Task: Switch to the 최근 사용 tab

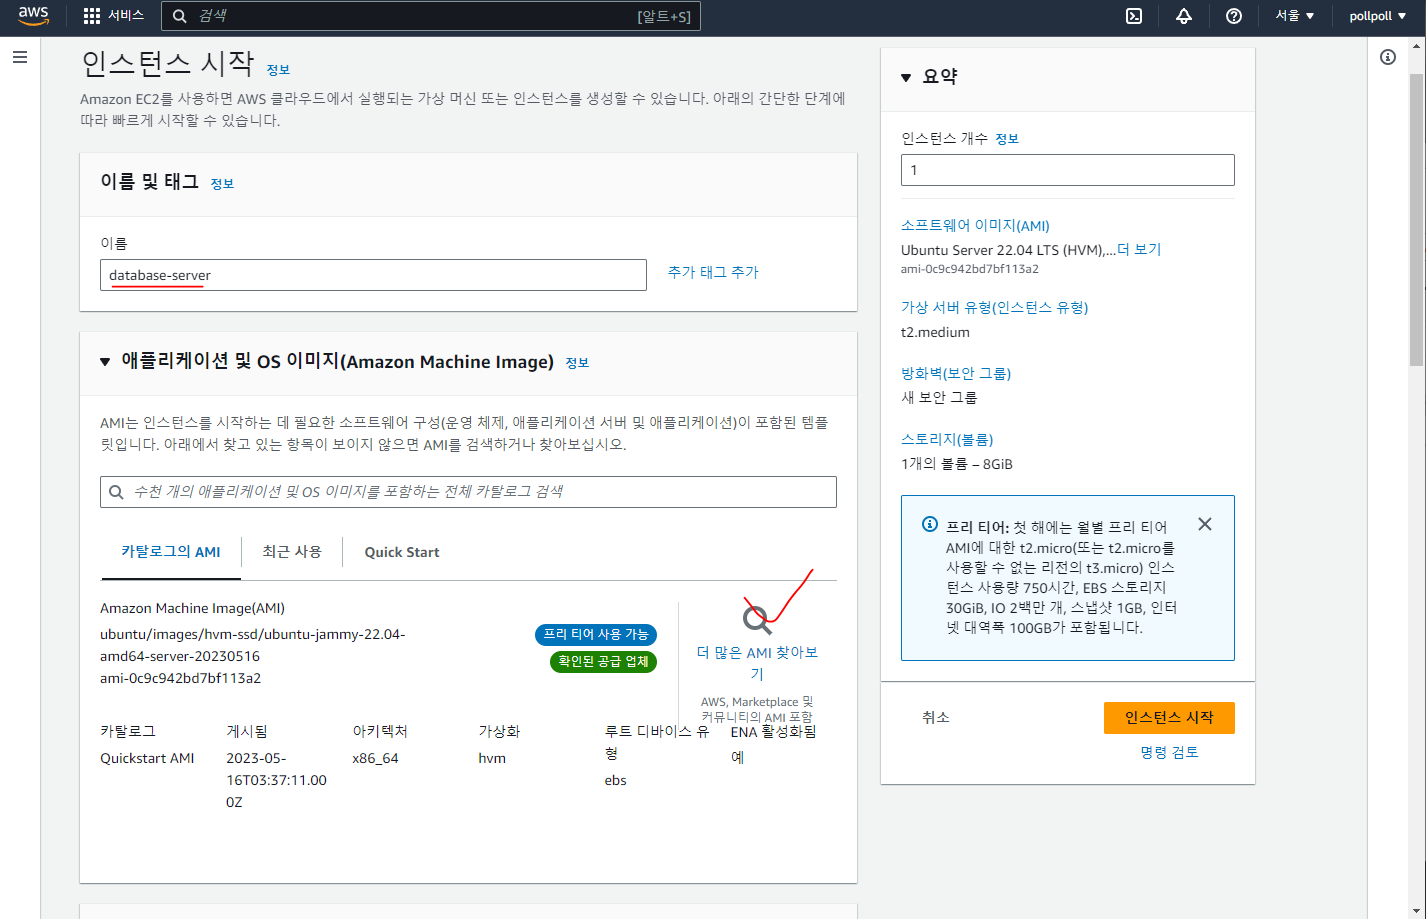Action: 292,552
